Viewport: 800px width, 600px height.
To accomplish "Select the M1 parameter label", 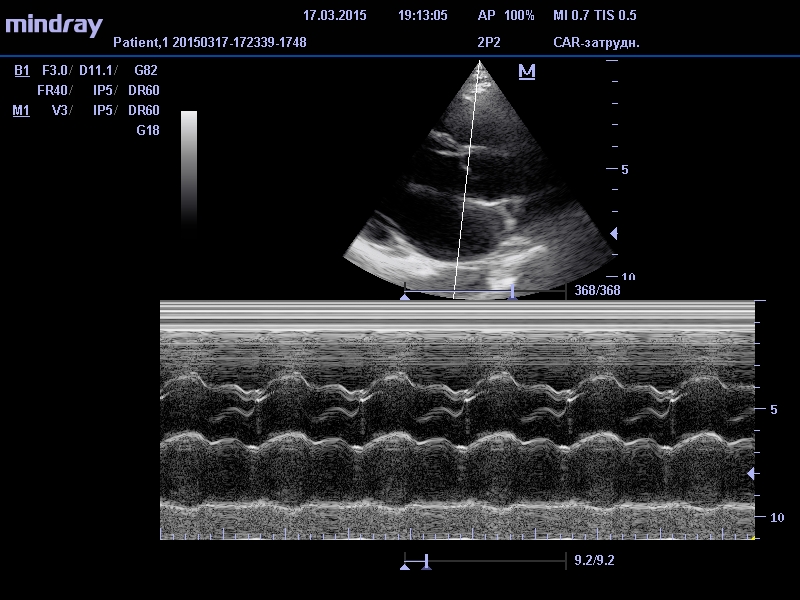I will click(21, 111).
